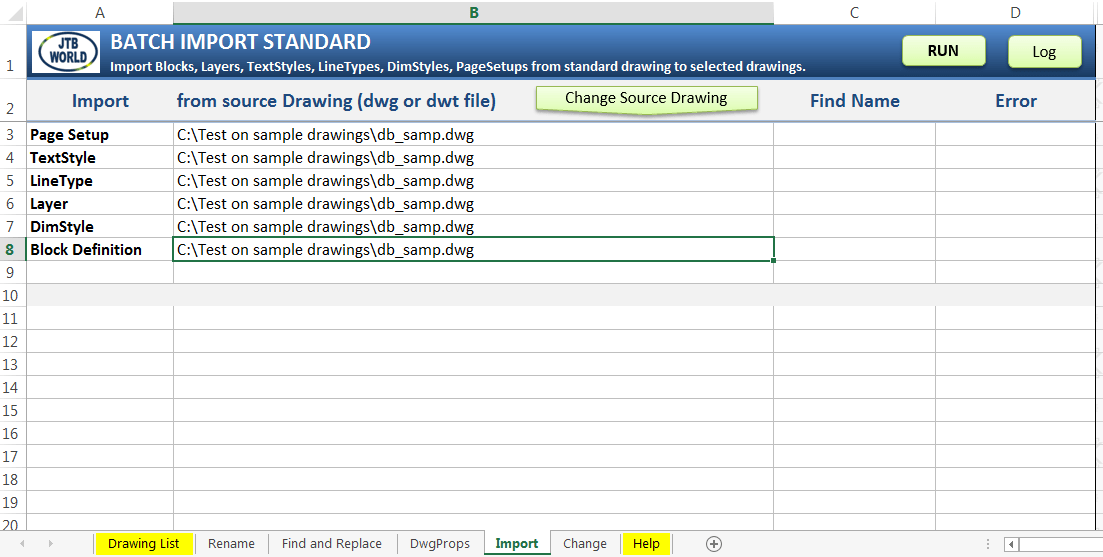The height and width of the screenshot is (557, 1103).
Task: Click the horizontal scrollbar left arrow
Action: [1012, 544]
